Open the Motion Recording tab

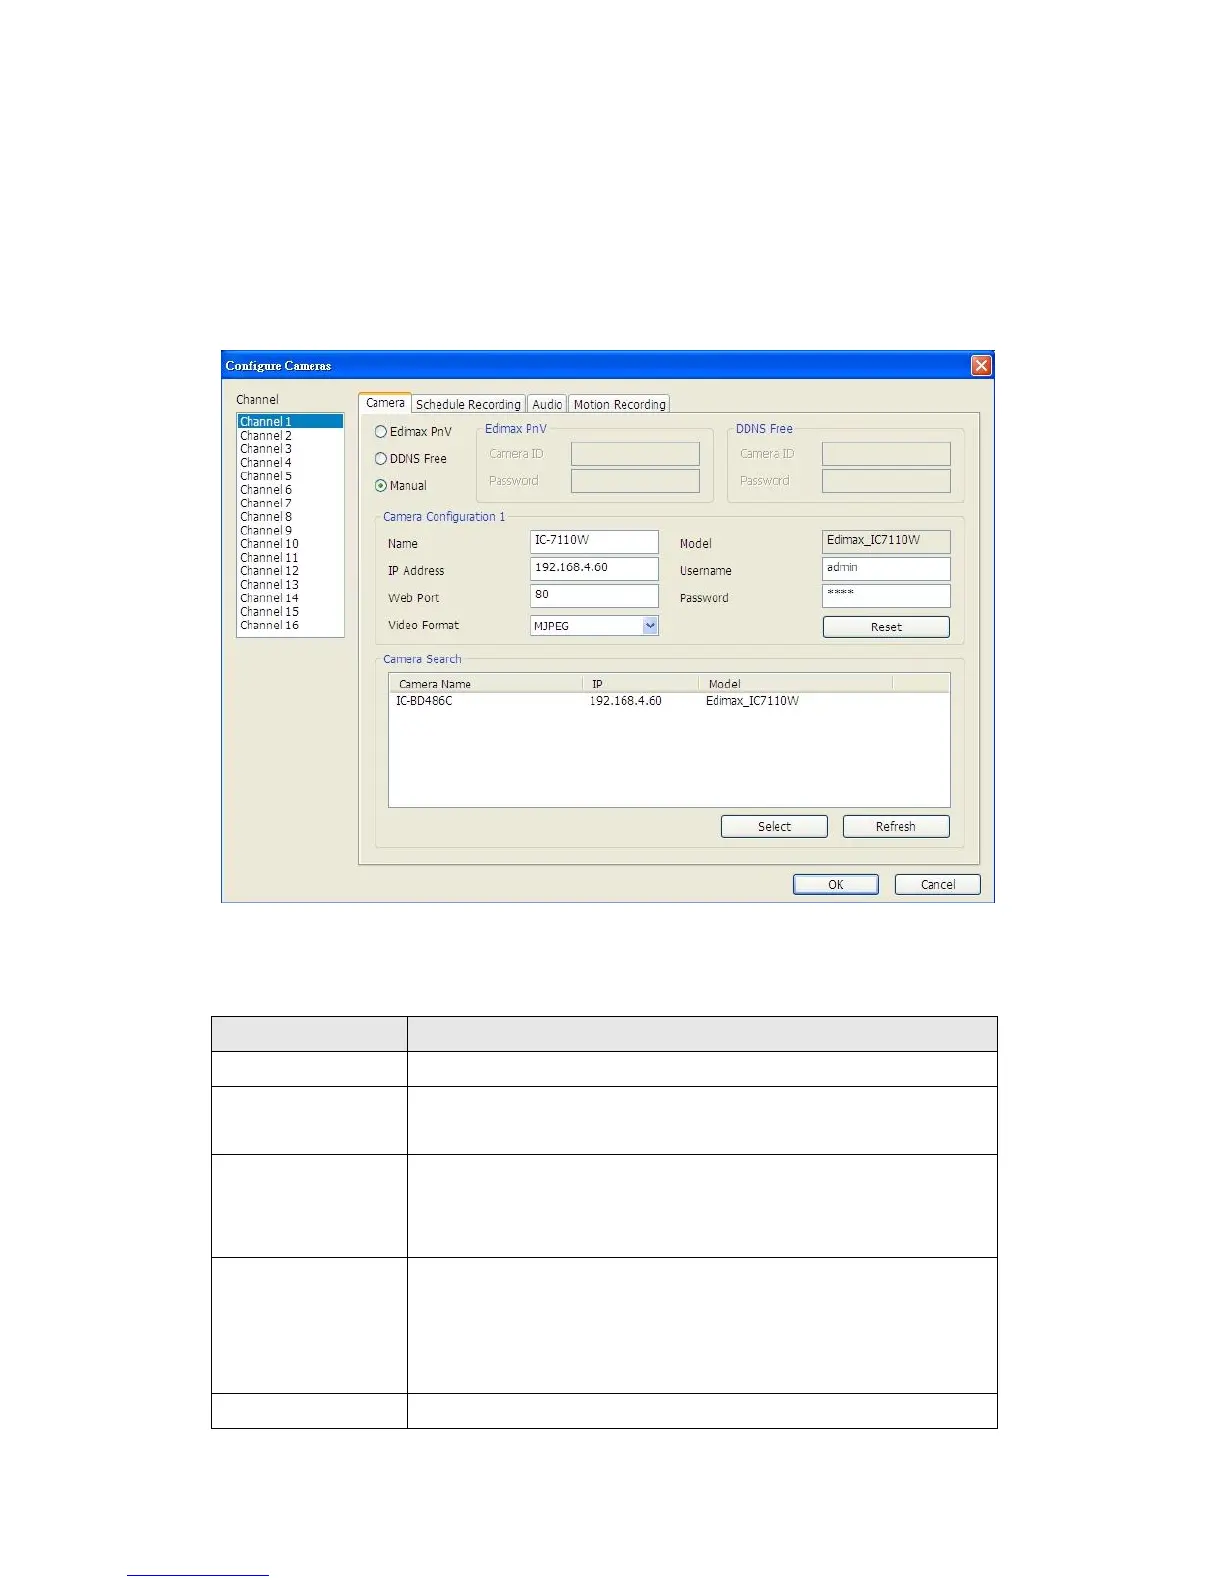pyautogui.click(x=619, y=404)
